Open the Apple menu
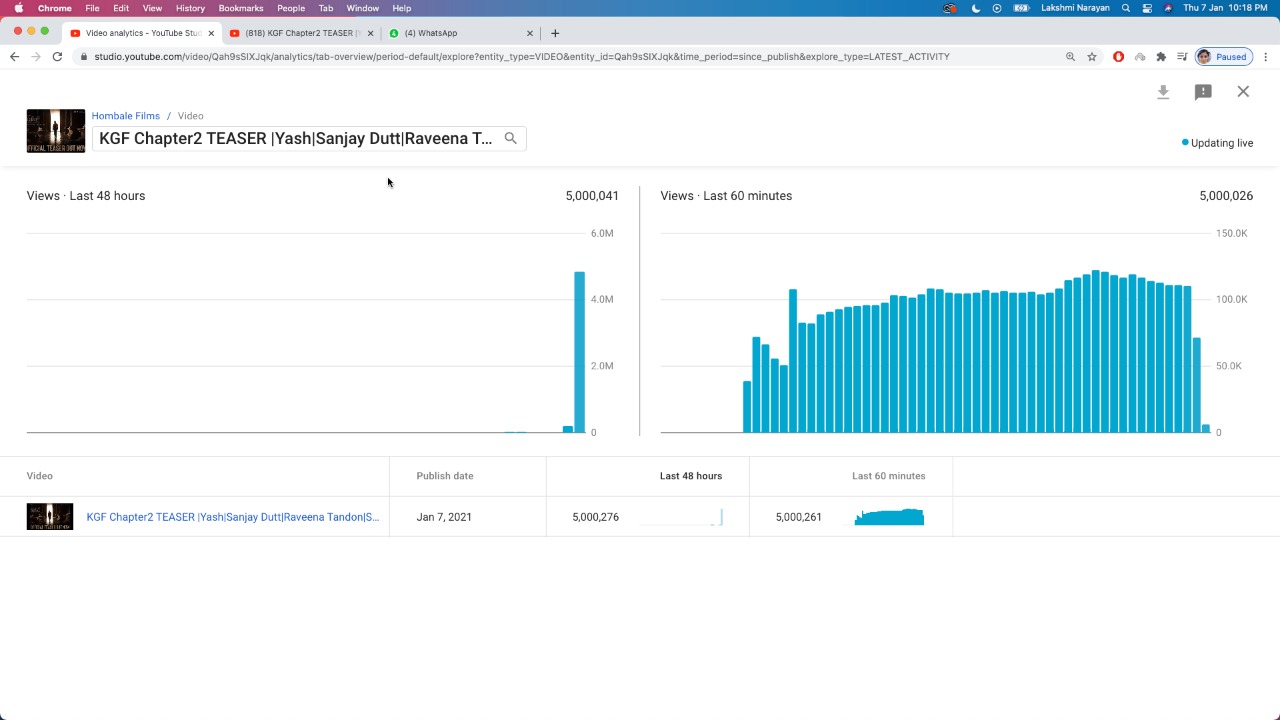The image size is (1280, 720). coord(18,8)
